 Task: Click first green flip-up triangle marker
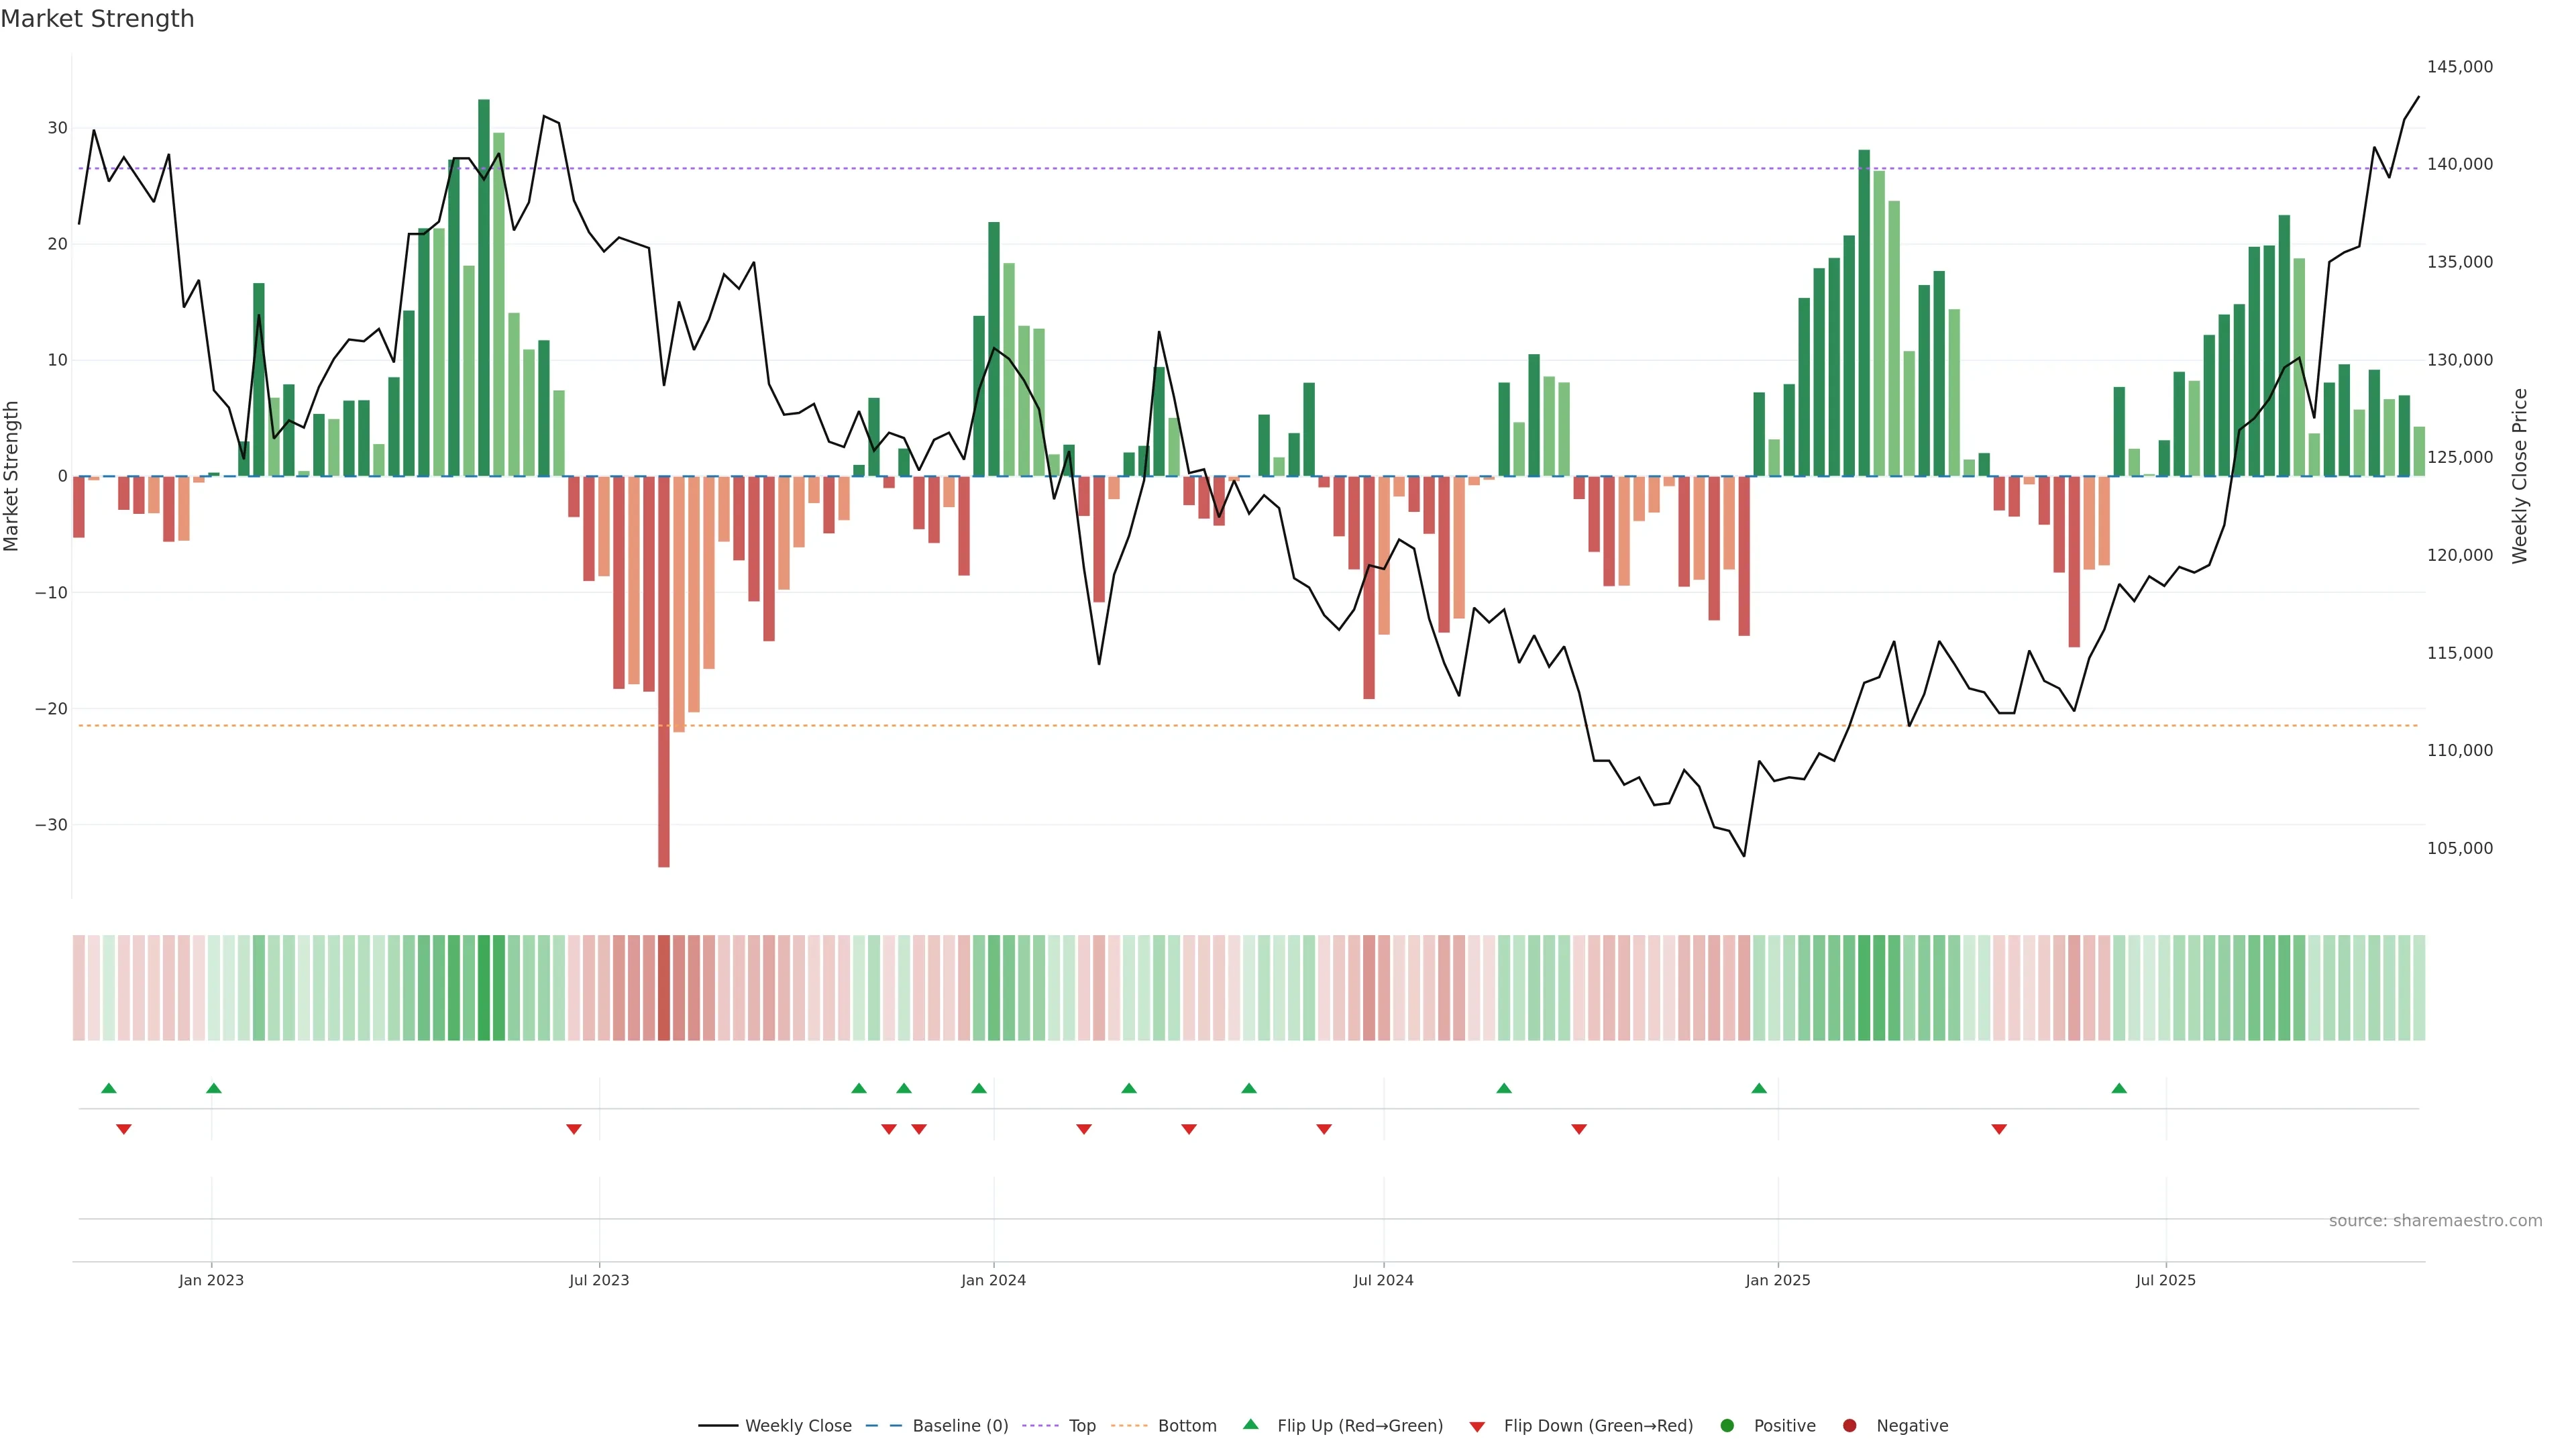pos(109,1088)
